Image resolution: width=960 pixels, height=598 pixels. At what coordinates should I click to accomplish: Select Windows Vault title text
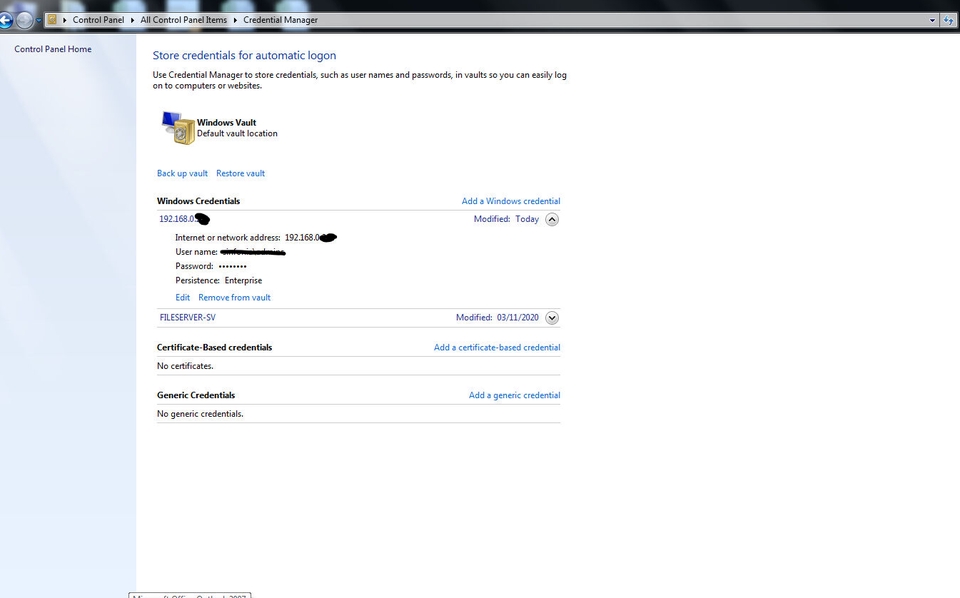point(227,122)
